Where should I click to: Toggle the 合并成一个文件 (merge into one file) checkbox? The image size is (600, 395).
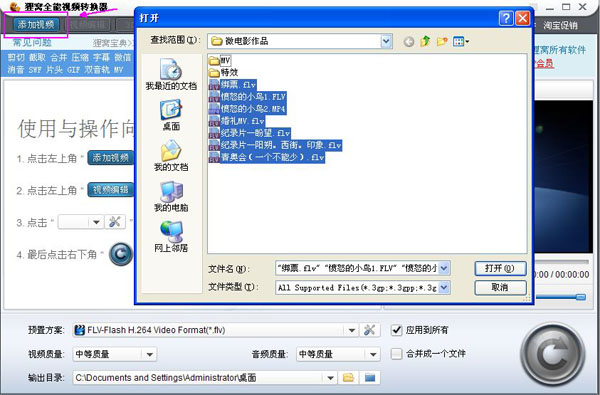pyautogui.click(x=396, y=354)
